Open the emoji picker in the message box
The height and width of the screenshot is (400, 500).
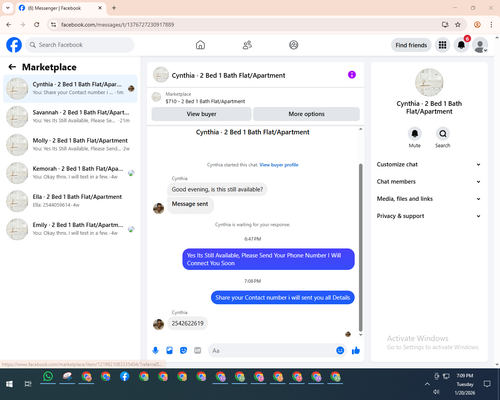tap(340, 350)
